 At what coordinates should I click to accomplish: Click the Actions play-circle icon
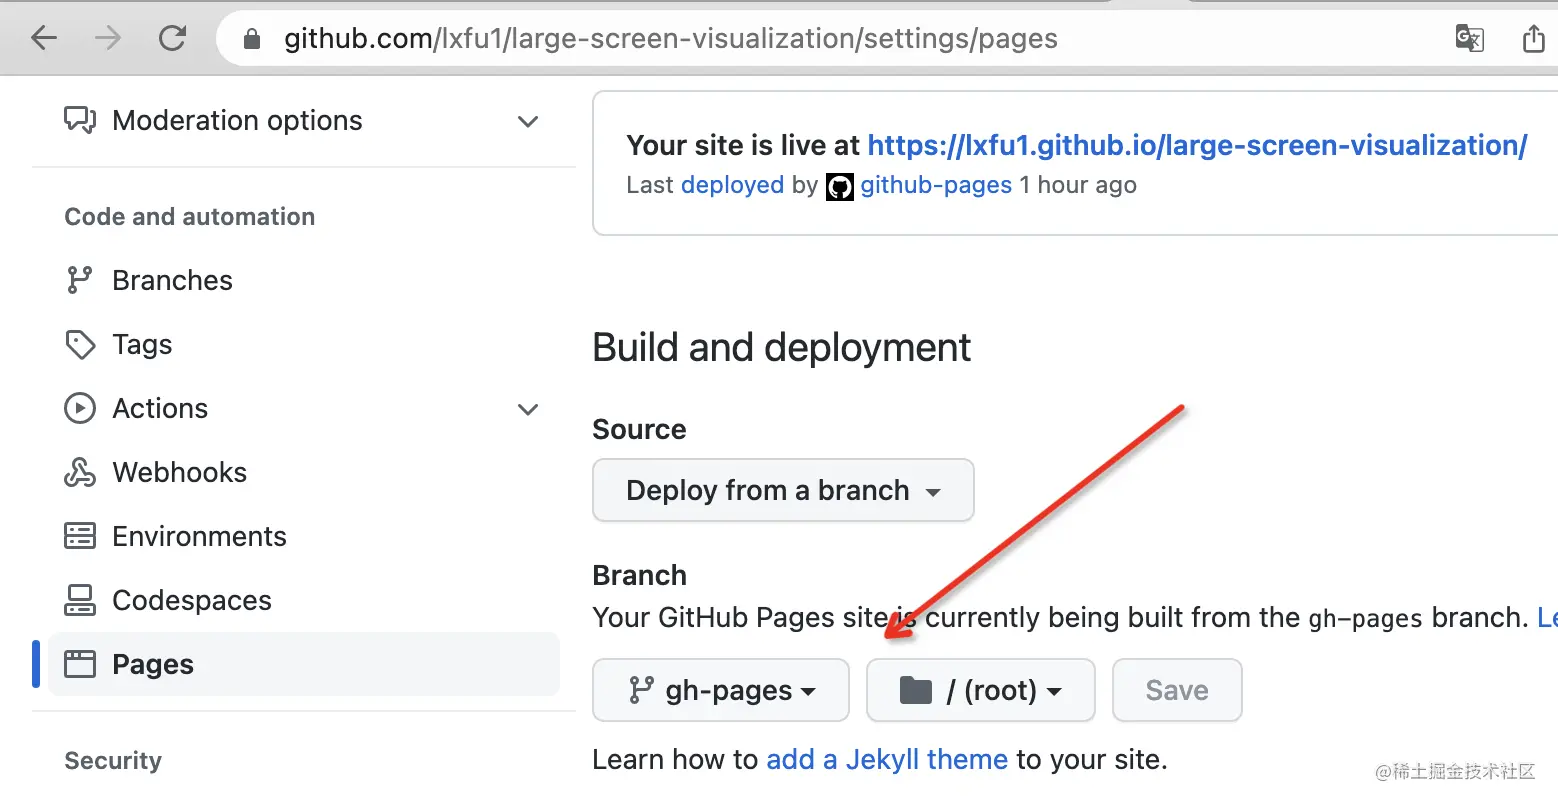click(x=80, y=408)
